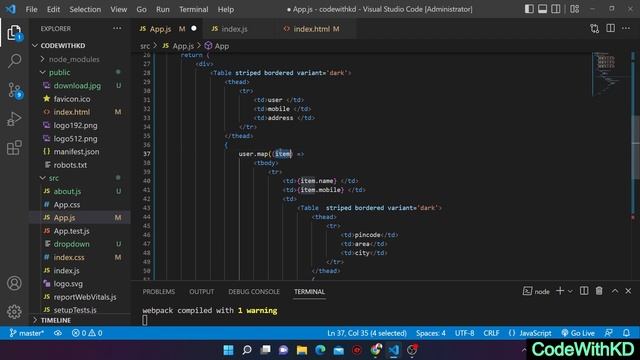This screenshot has width=640, height=360.
Task: Open the Run and Debug view
Action: pyautogui.click(x=14, y=119)
